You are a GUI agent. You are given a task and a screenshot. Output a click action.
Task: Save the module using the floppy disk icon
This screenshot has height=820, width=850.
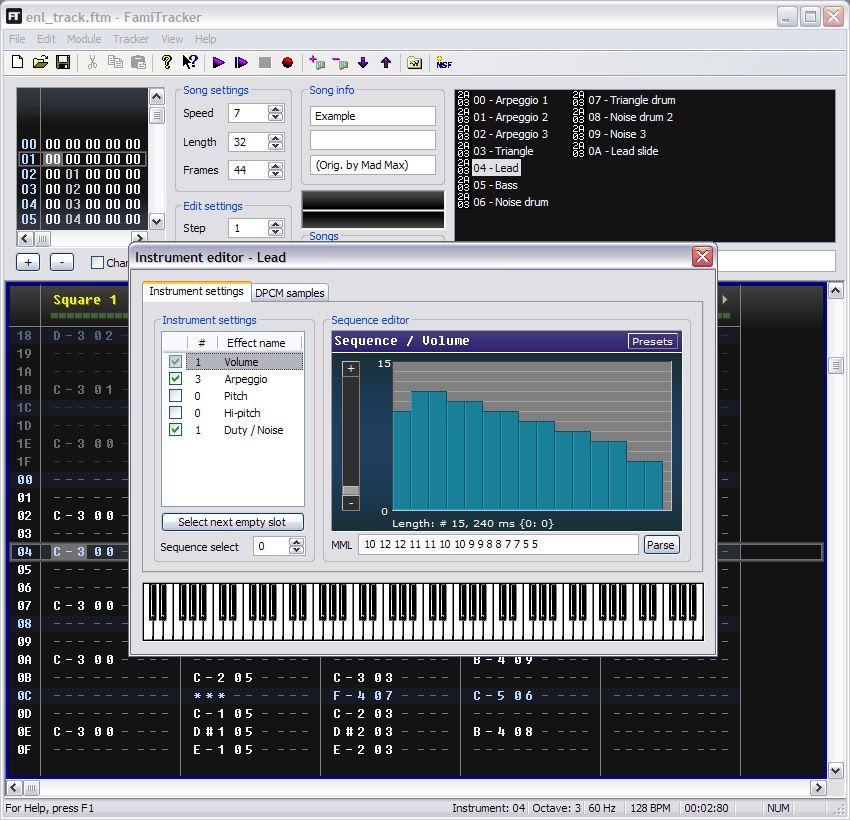[63, 62]
